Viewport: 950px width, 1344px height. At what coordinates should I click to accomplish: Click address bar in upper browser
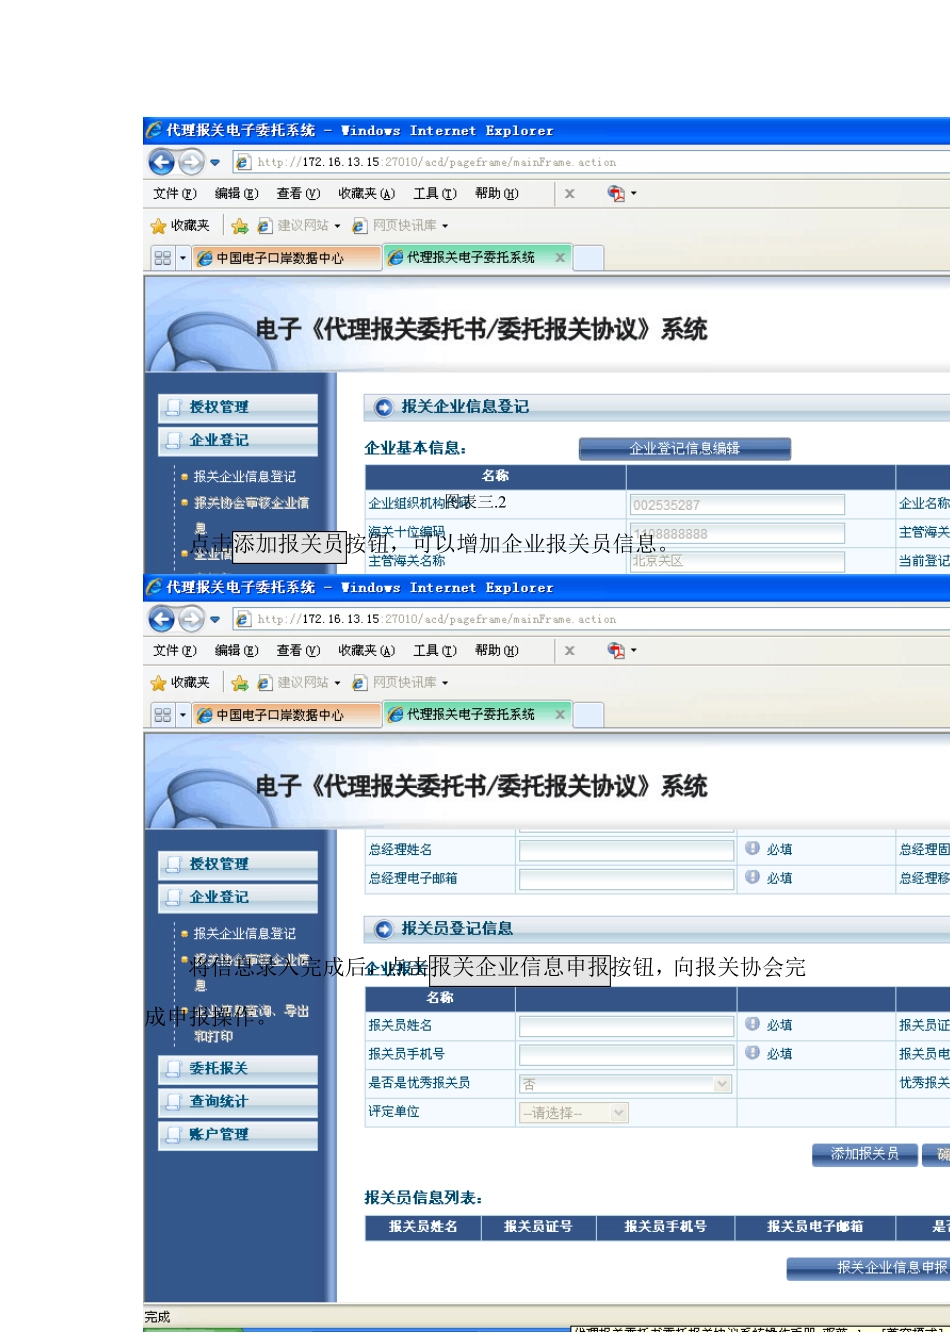click(590, 162)
